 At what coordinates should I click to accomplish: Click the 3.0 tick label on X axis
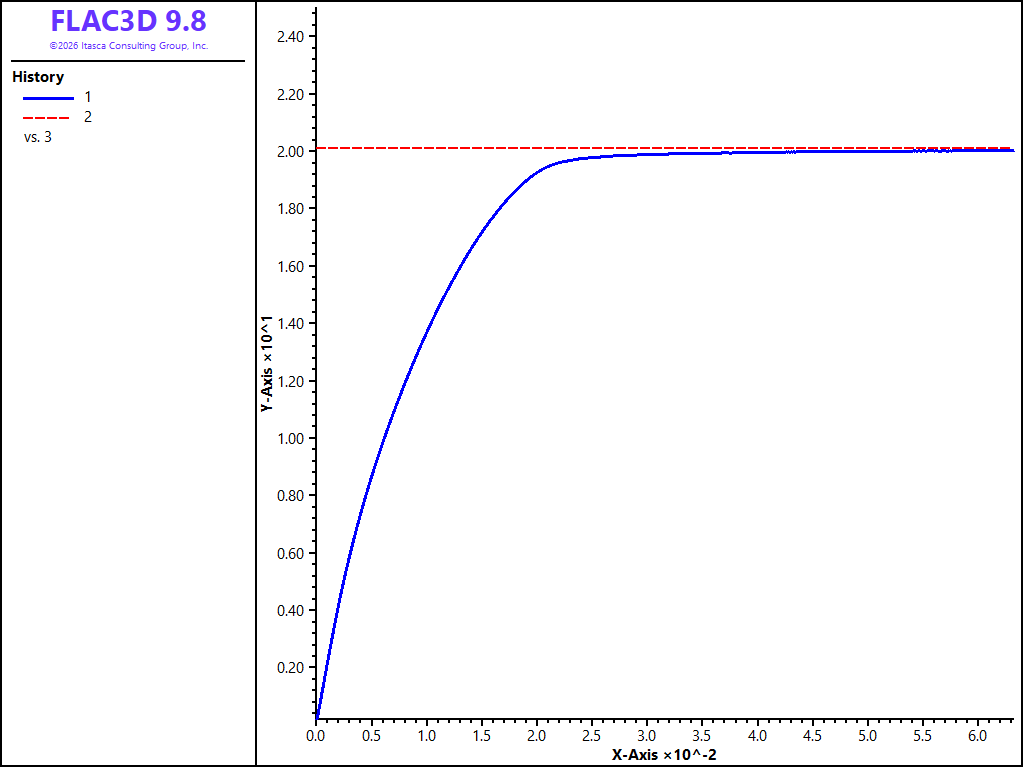click(647, 735)
